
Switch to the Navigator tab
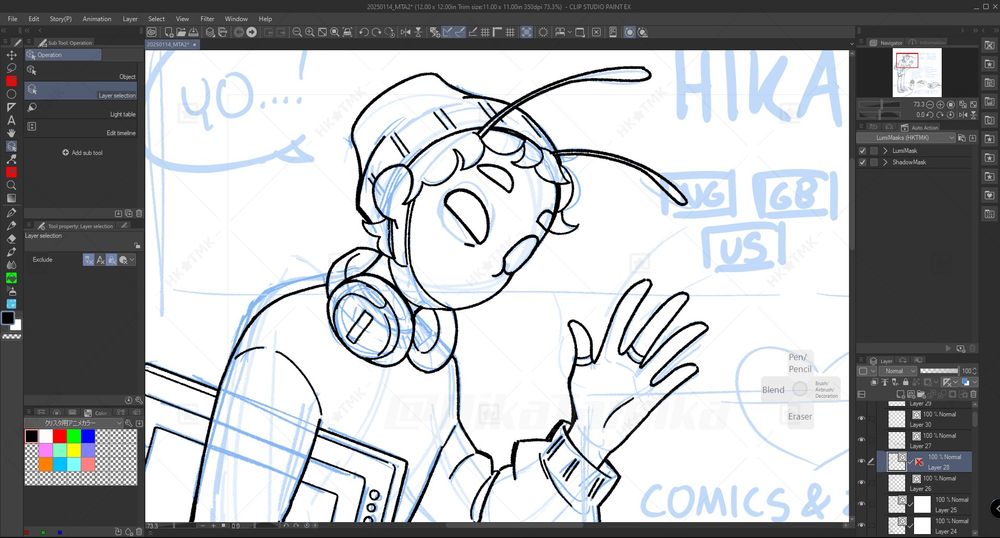point(886,43)
